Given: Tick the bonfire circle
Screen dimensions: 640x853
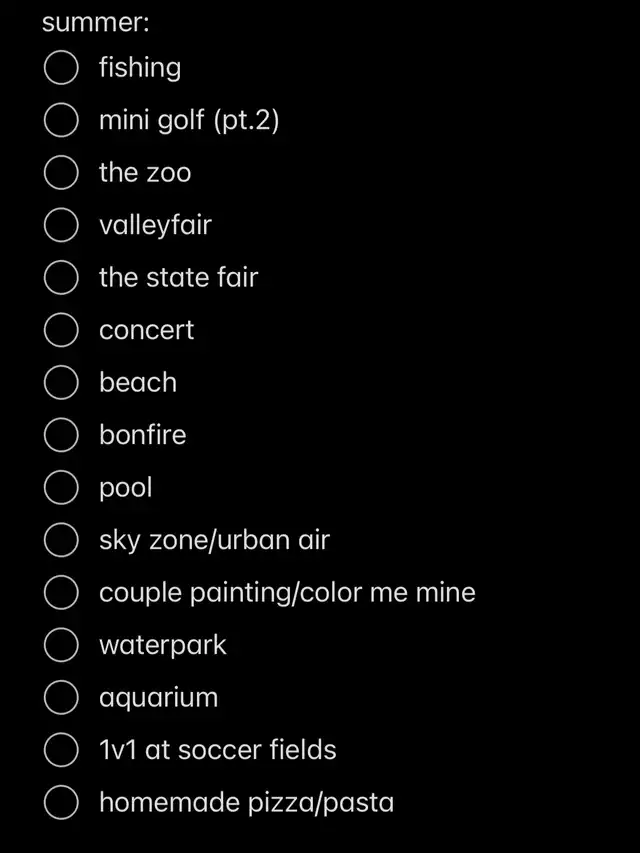Looking at the screenshot, I should pos(61,436).
